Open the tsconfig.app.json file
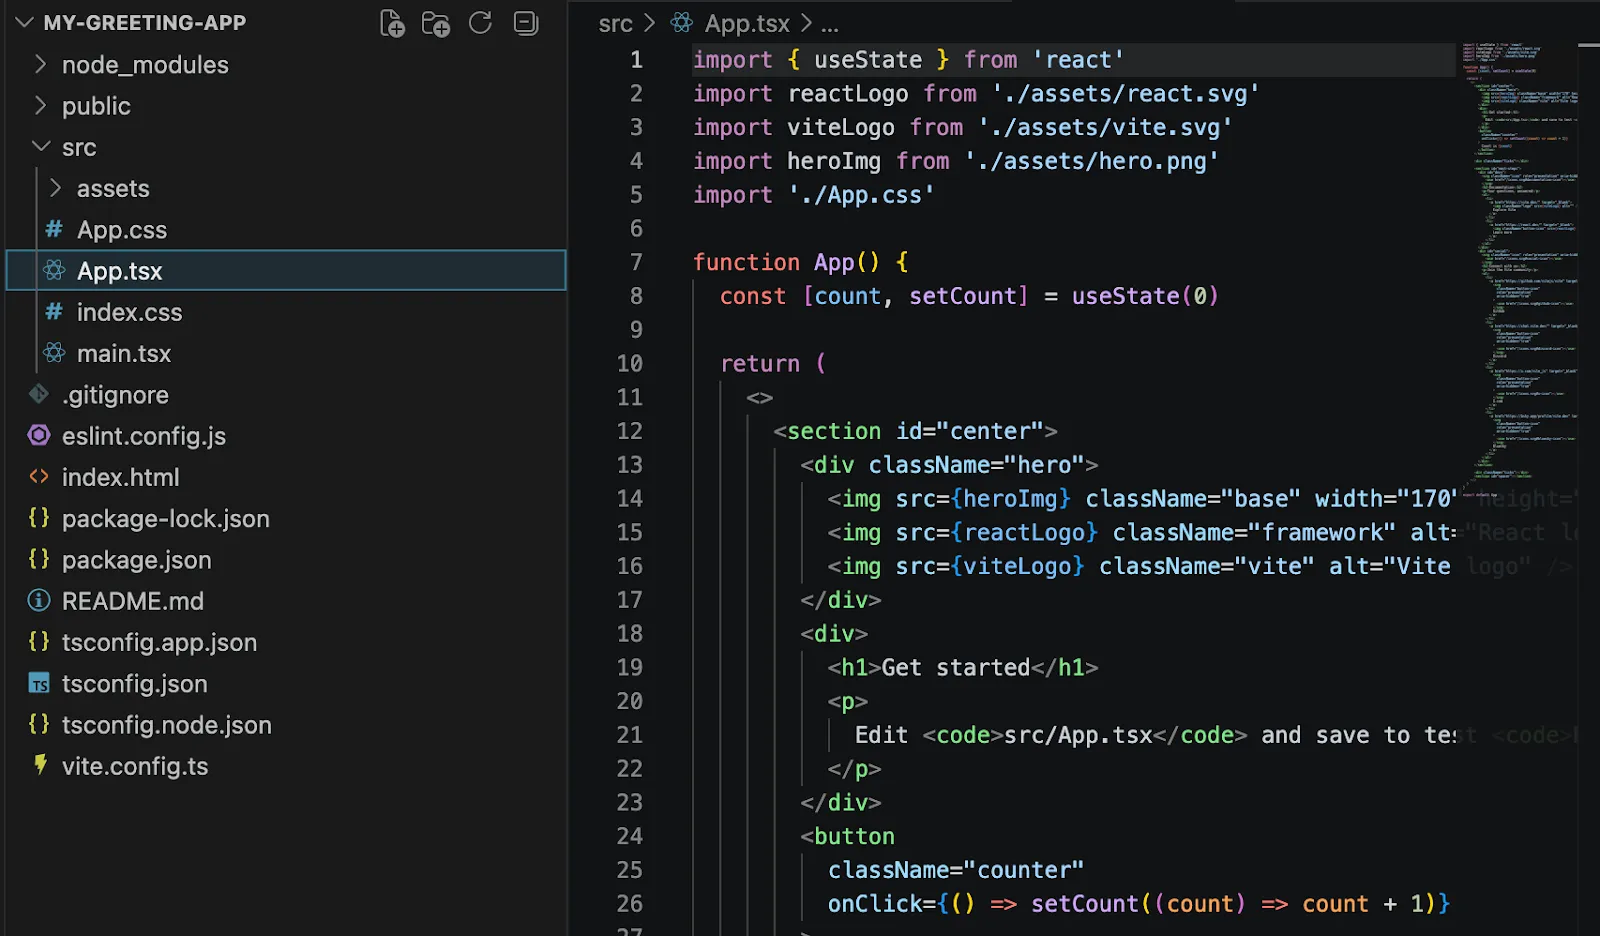Viewport: 1600px width, 936px height. 160,642
